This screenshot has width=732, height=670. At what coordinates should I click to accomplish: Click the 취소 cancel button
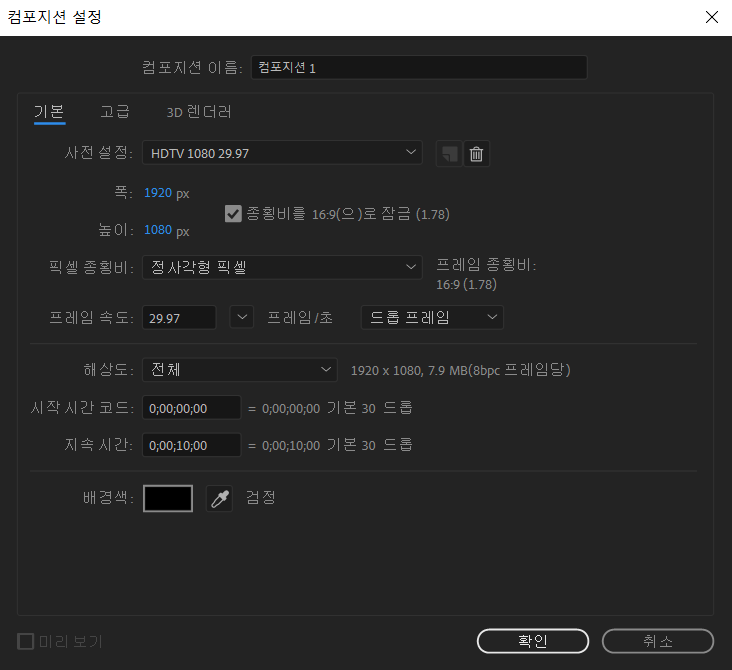pyautogui.click(x=658, y=641)
